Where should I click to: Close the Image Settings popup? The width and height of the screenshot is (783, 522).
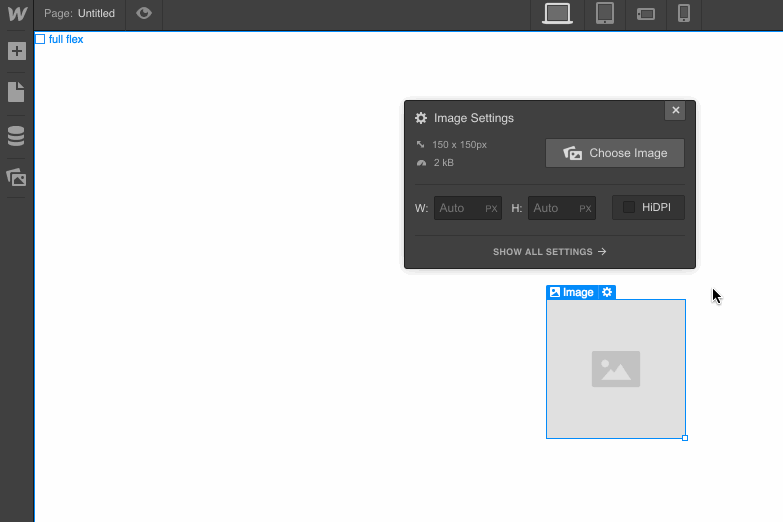[x=675, y=110]
